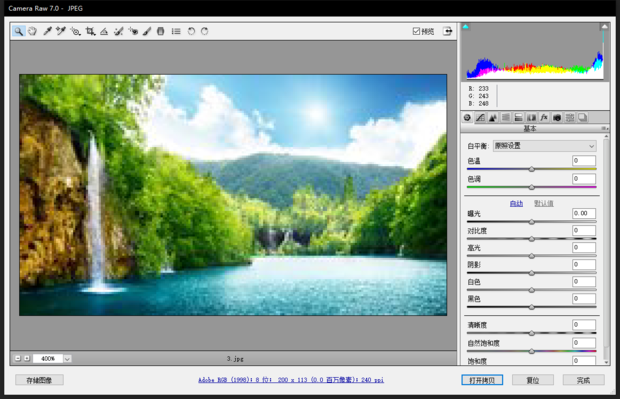Switch to the Presets panel tab

click(570, 117)
